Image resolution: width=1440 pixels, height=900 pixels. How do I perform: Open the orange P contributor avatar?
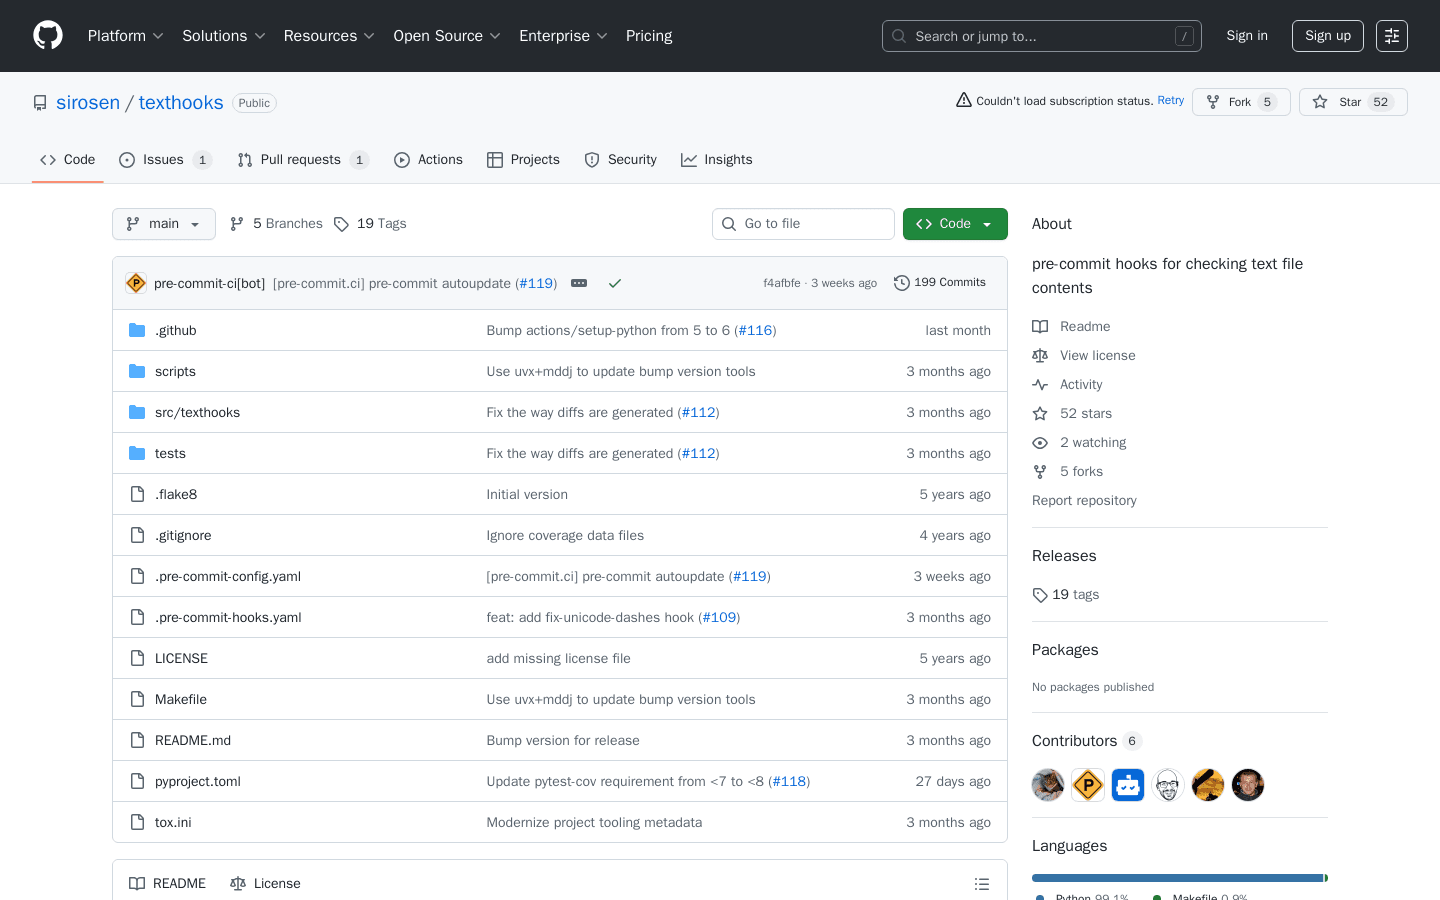[1088, 785]
